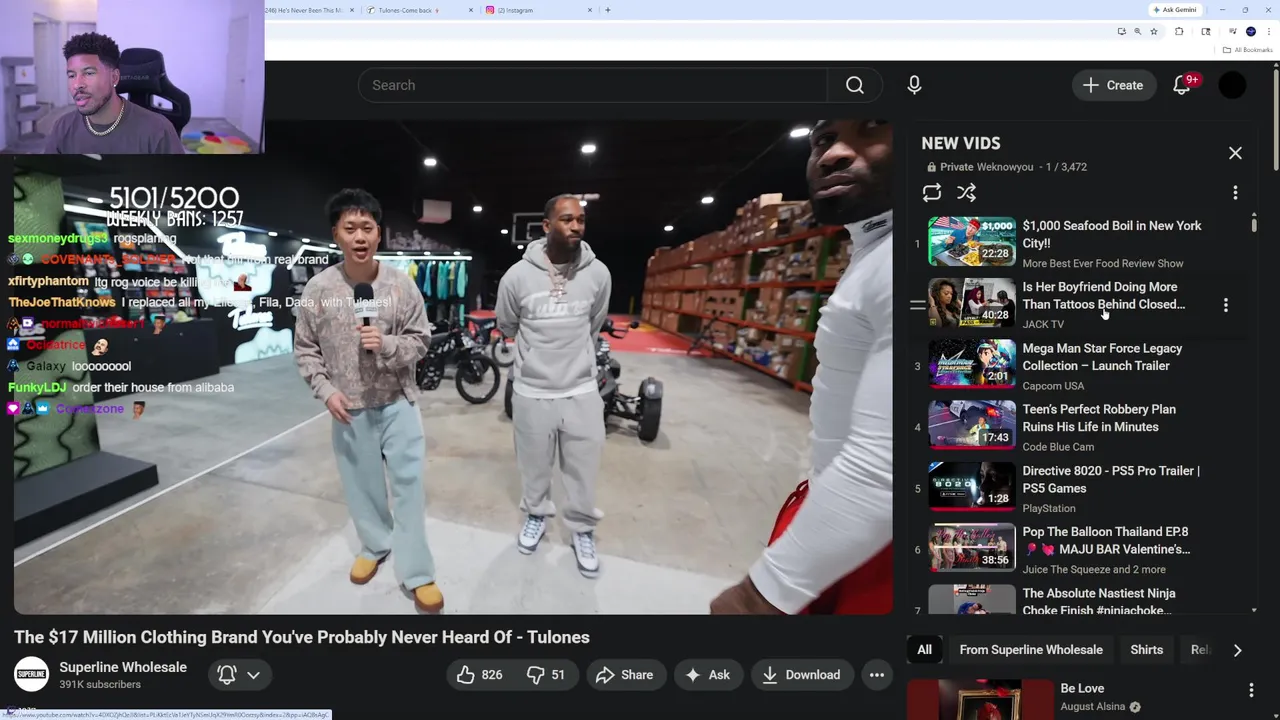Close the NEW VIDS playlist panel

(1235, 153)
